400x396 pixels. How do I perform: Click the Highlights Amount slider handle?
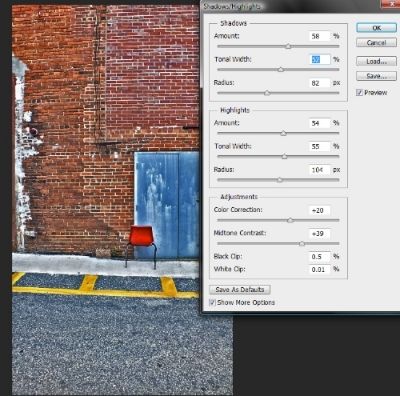283,133
